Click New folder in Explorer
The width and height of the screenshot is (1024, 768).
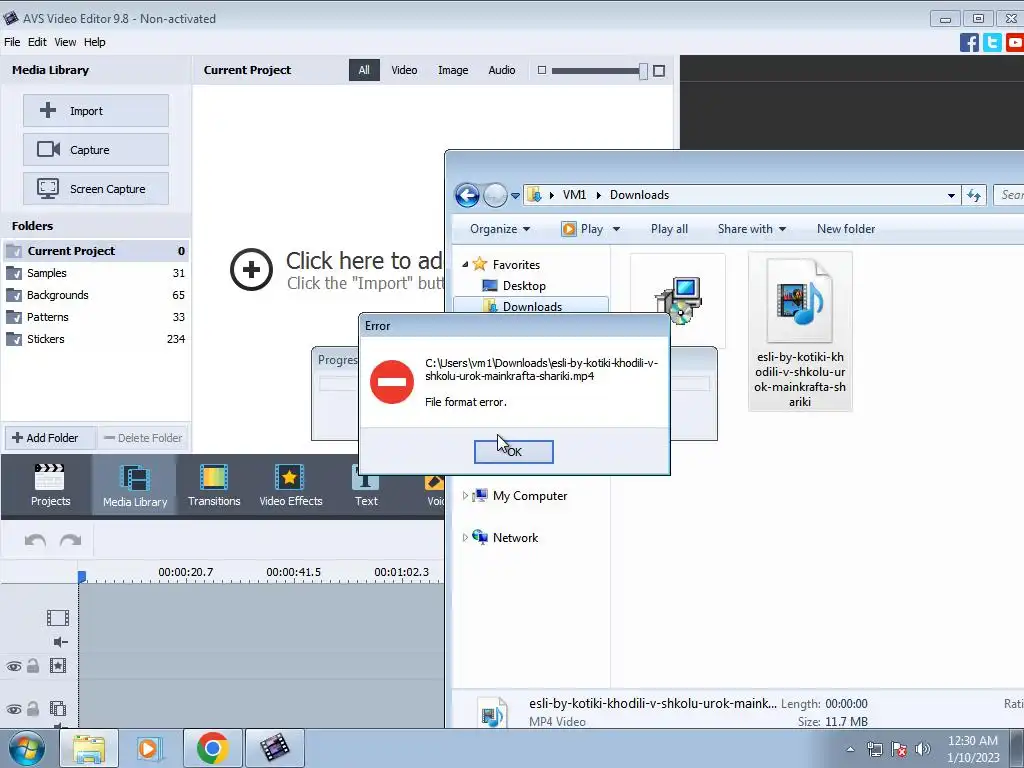click(x=846, y=229)
